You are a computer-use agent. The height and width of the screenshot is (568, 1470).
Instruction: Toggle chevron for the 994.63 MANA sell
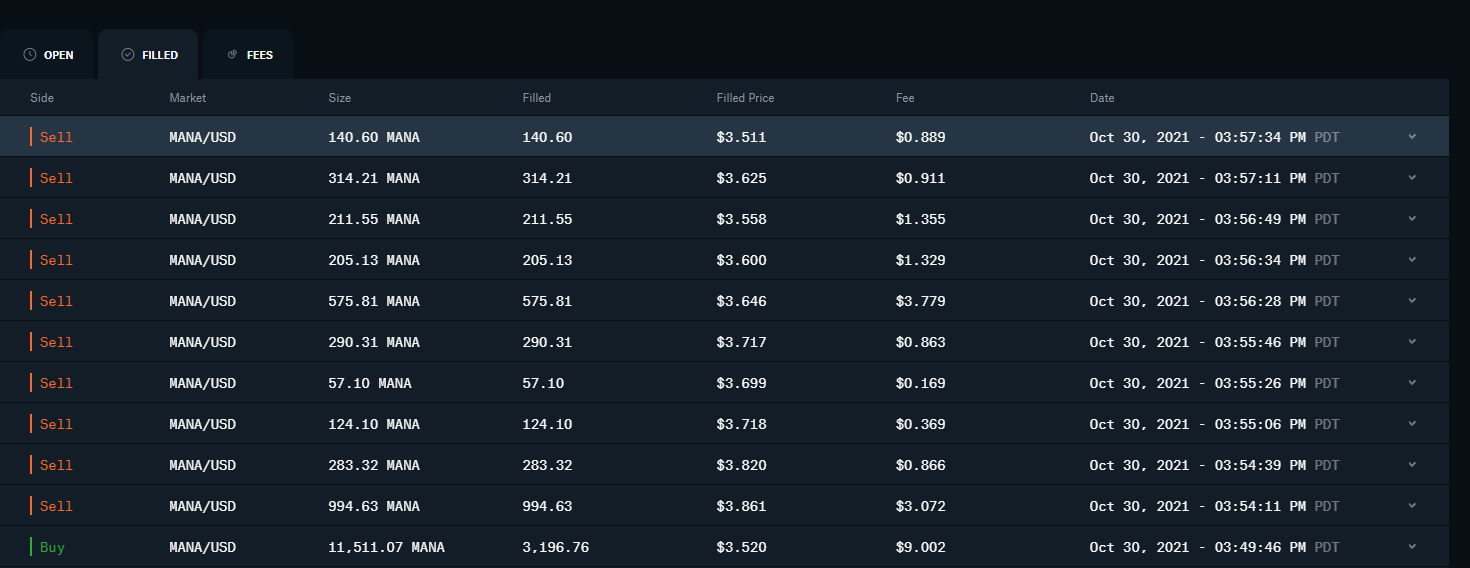pos(1412,506)
